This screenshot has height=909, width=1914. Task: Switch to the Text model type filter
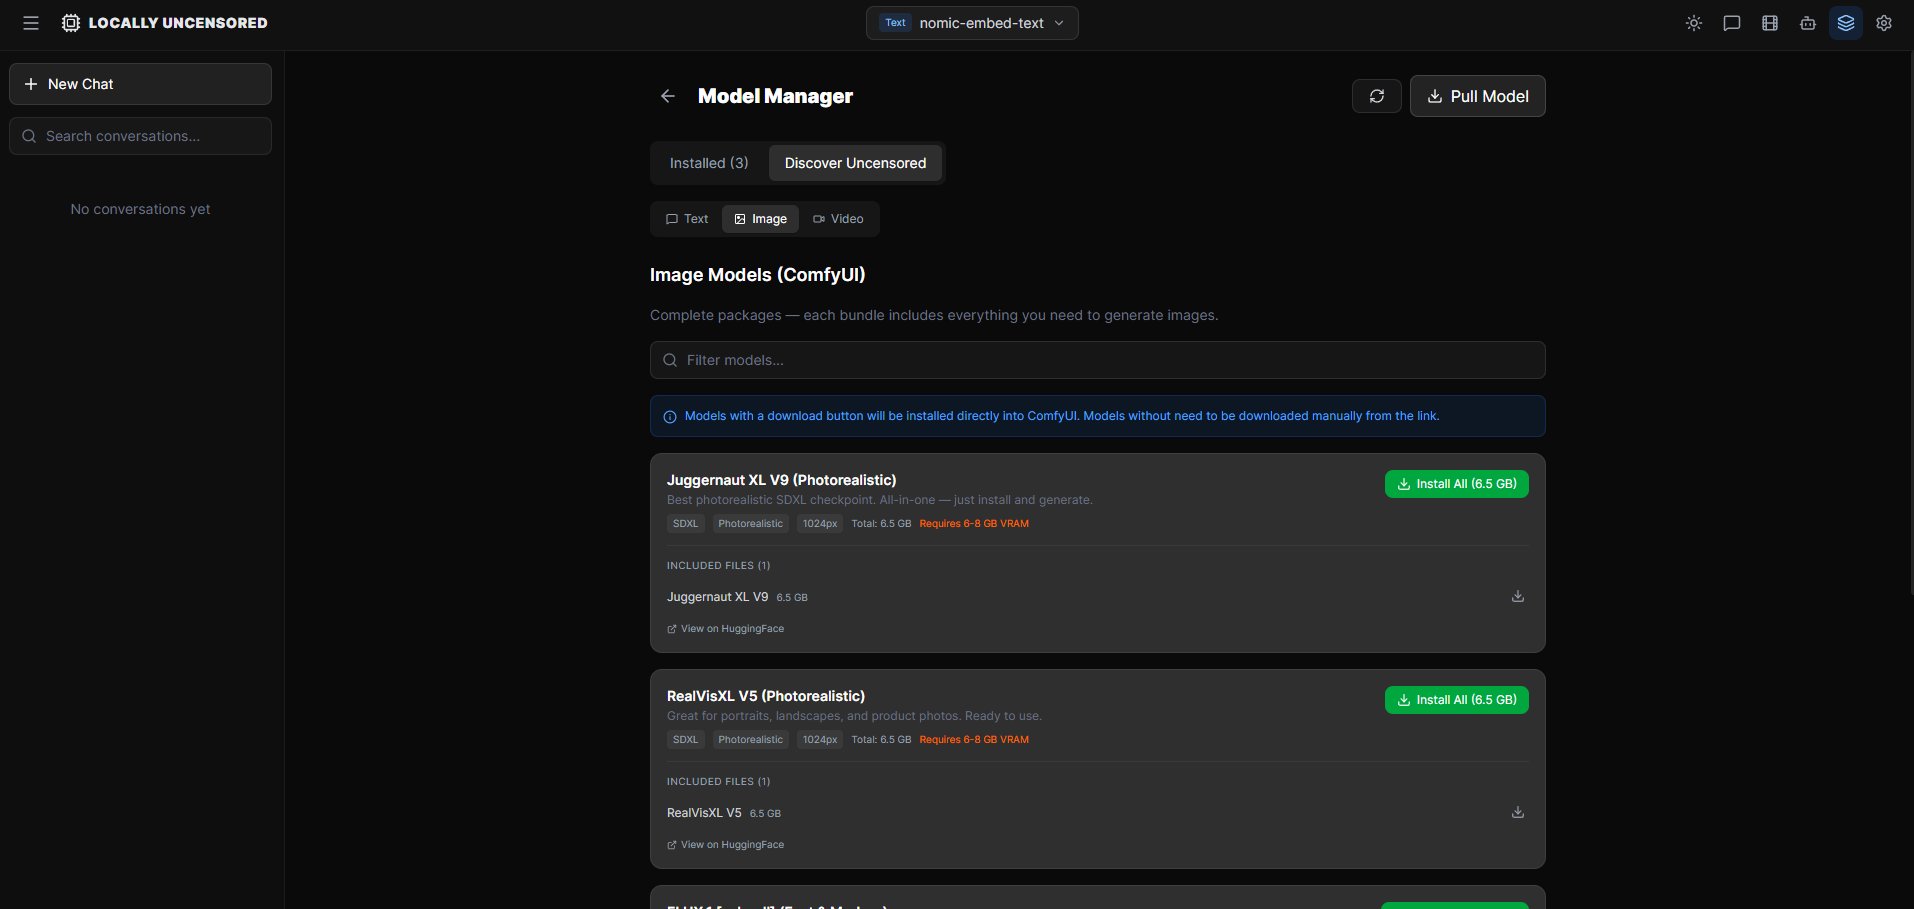(x=686, y=218)
